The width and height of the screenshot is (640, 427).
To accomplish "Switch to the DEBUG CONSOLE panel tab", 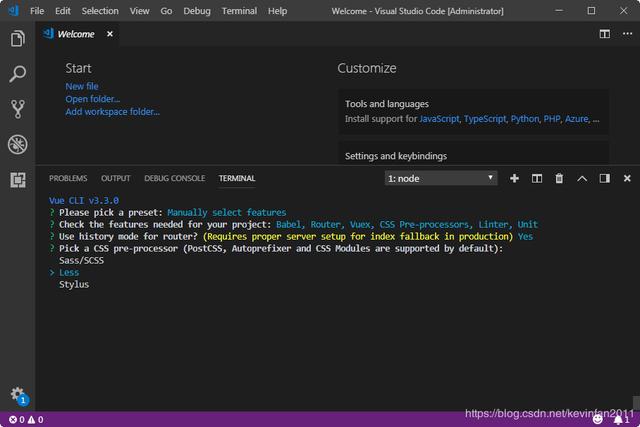I will (x=175, y=178).
